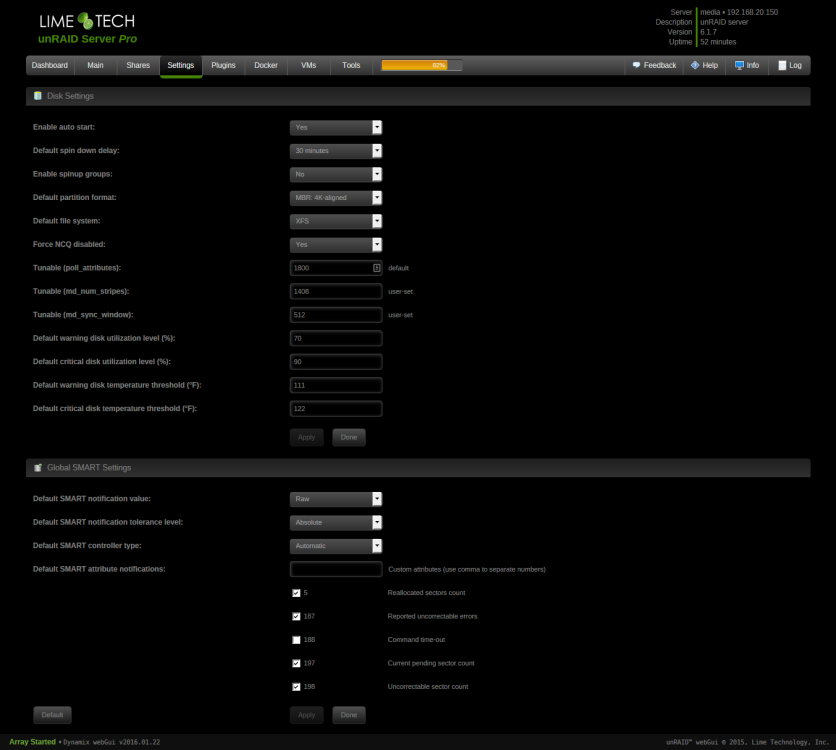Screen dimensions: 836x750
Task: Open Default SMART notification value dropdown
Action: point(336,499)
